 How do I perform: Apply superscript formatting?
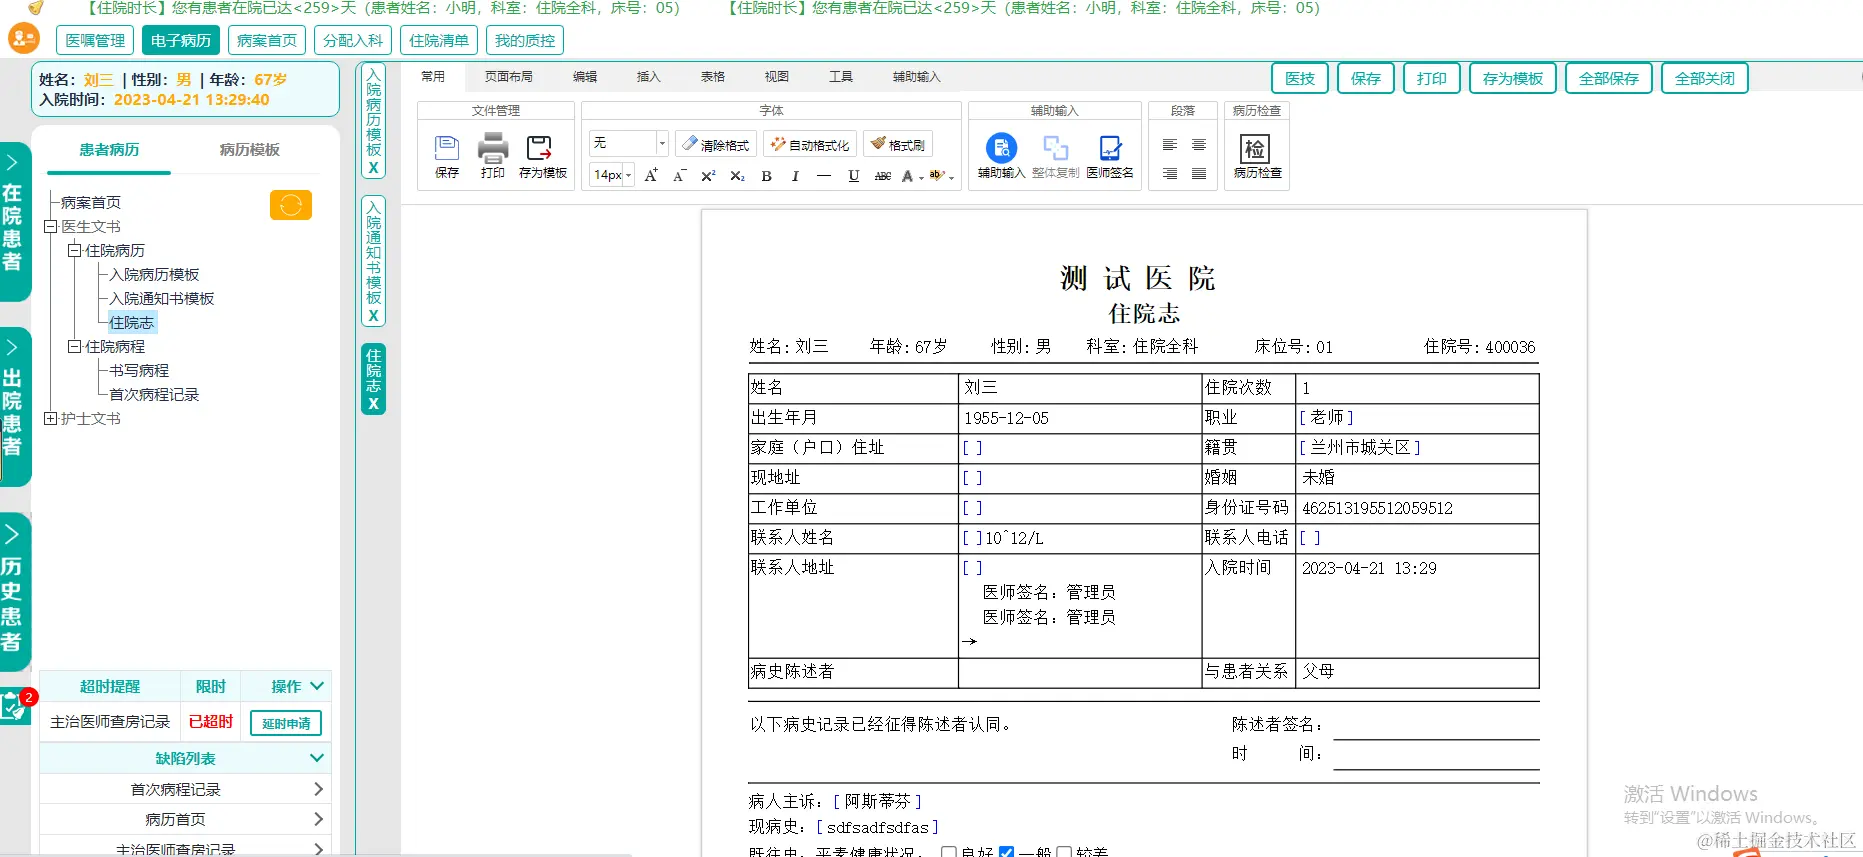[x=708, y=176]
